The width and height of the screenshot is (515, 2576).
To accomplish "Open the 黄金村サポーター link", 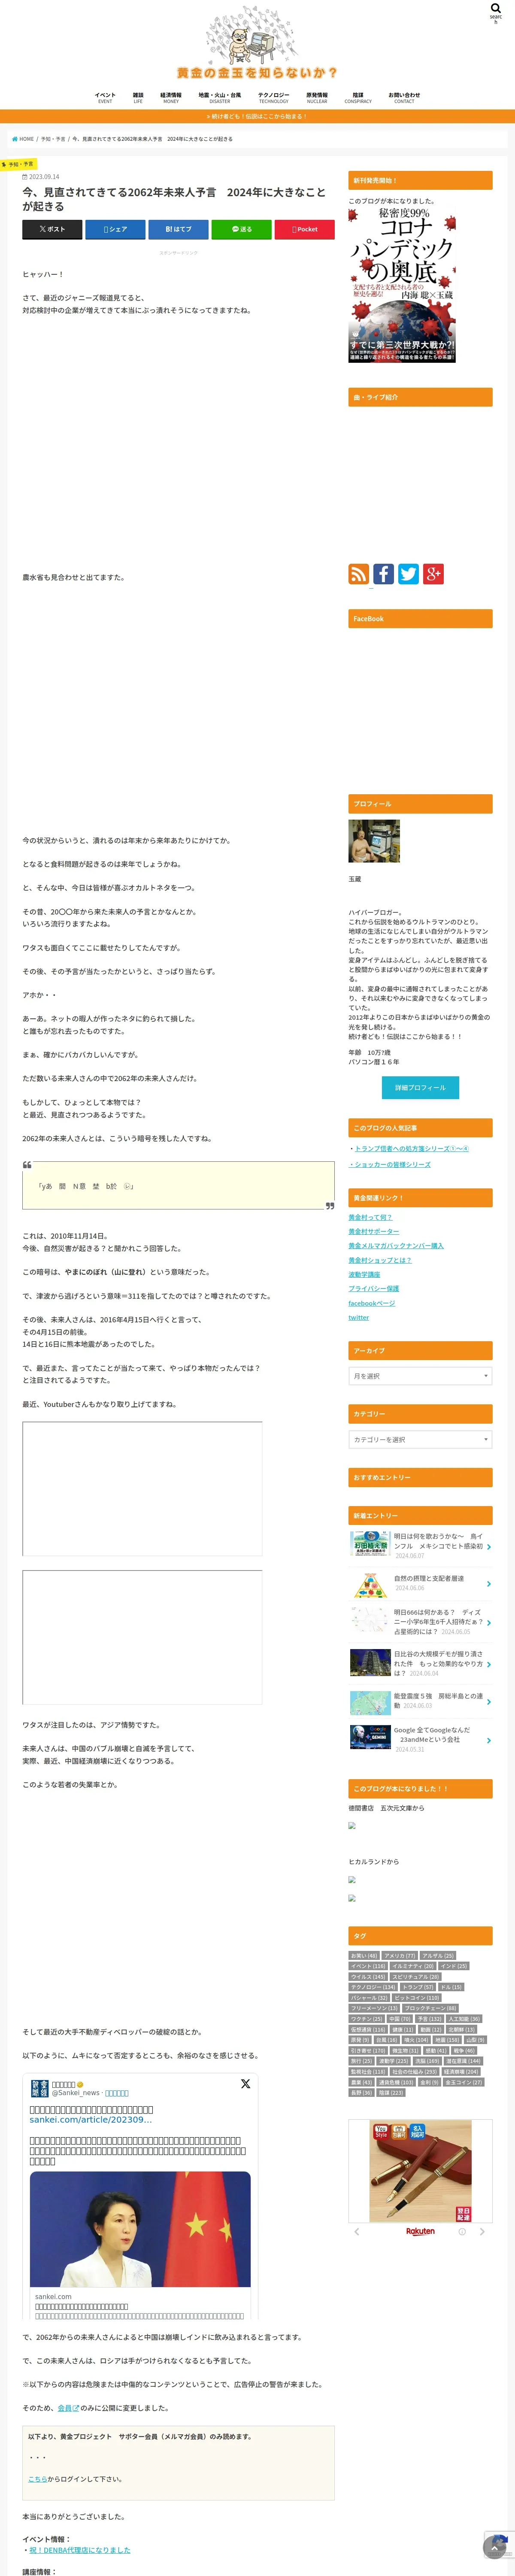I will click(374, 1232).
